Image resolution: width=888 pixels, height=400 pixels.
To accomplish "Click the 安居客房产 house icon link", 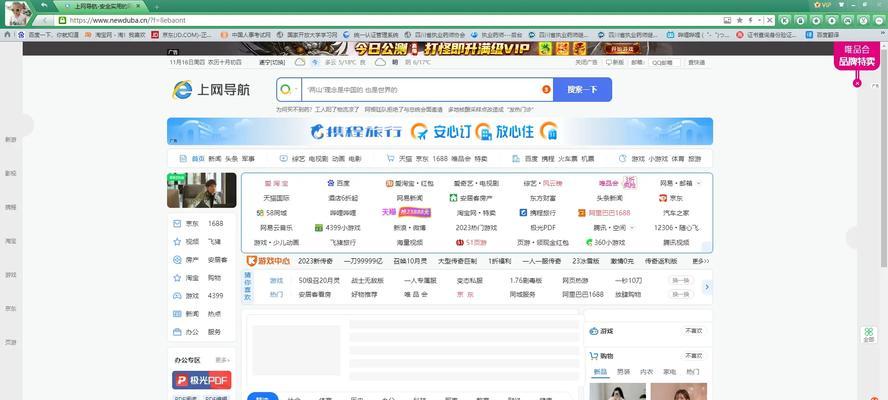I will 471,198.
